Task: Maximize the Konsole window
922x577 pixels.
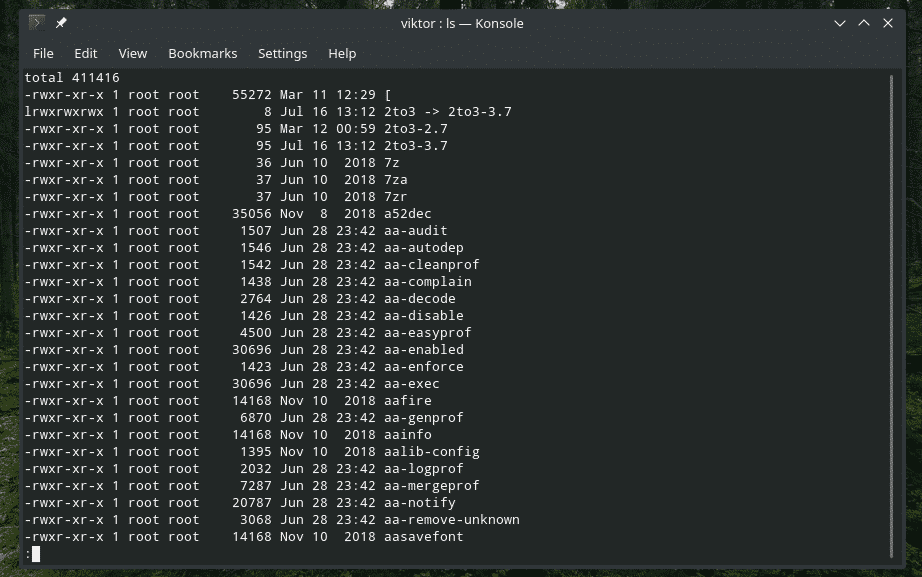Action: (x=861, y=23)
